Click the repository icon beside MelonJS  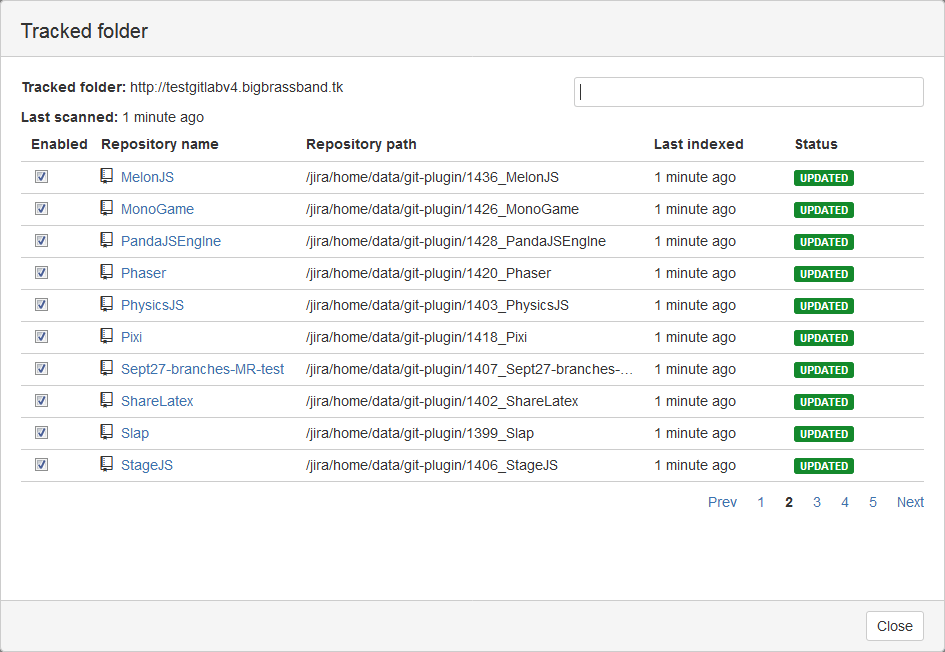(x=107, y=176)
